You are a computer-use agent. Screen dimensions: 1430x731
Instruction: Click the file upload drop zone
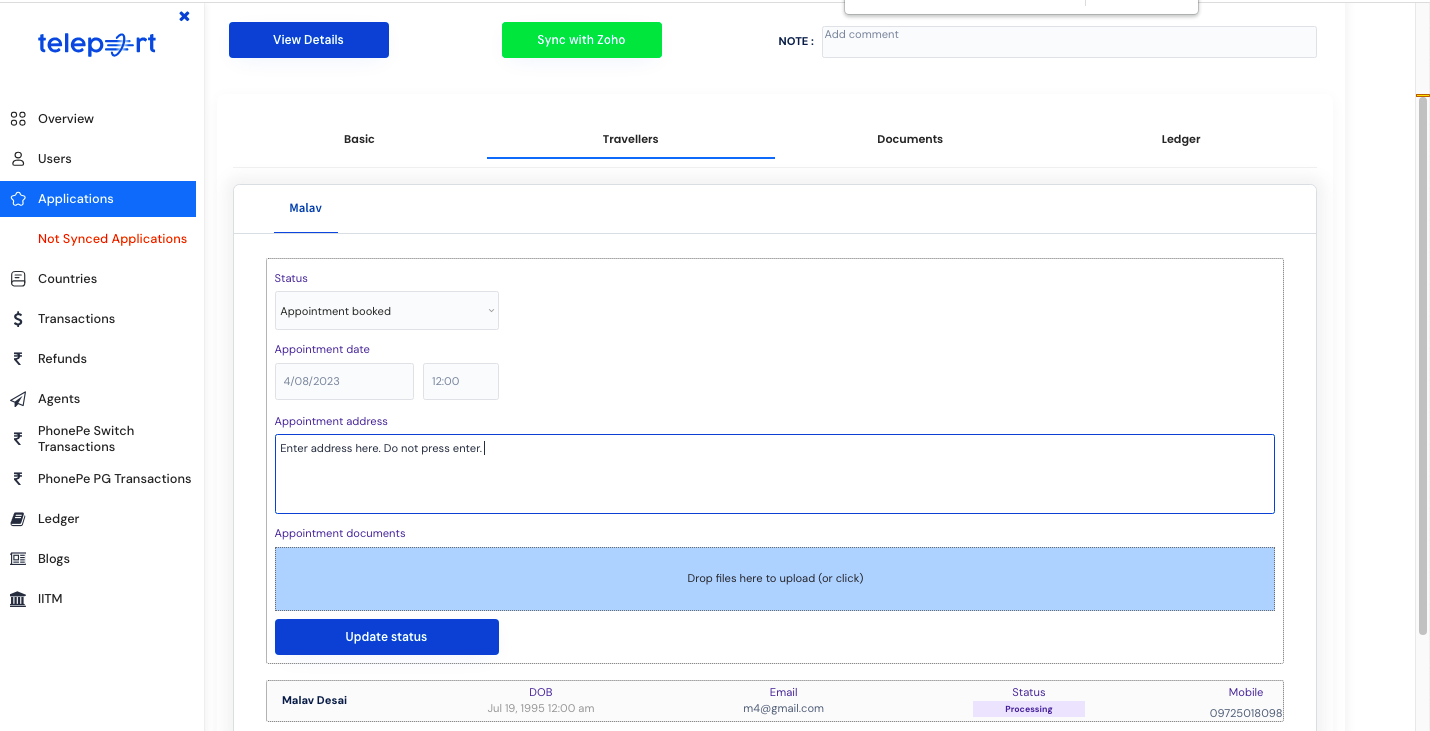click(775, 578)
